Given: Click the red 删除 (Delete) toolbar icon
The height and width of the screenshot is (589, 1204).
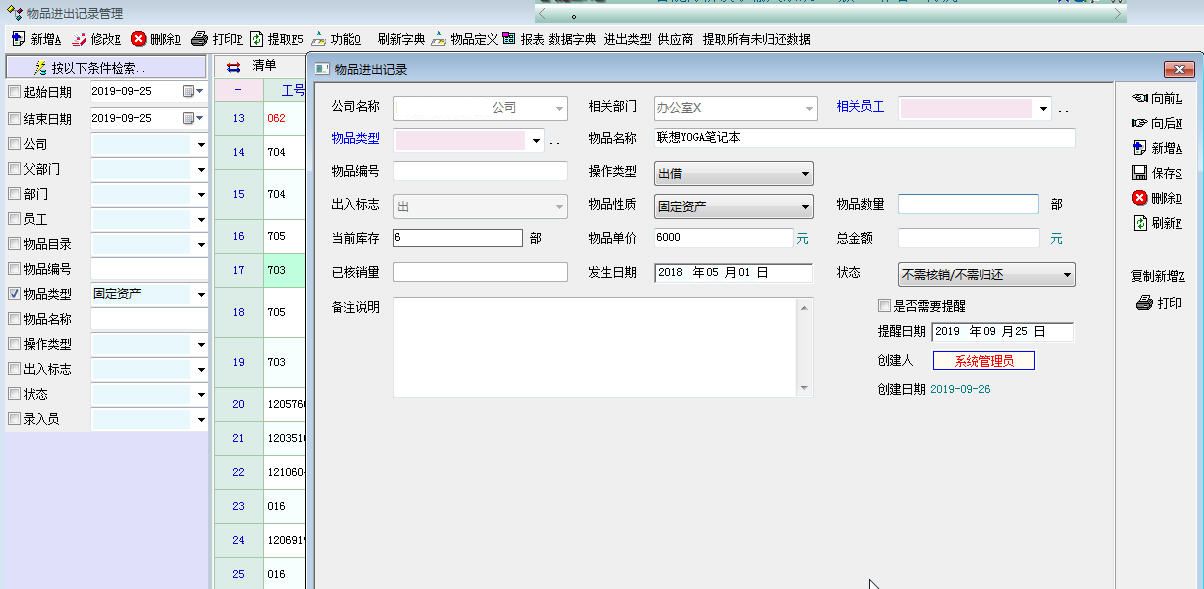Looking at the screenshot, I should [139, 39].
